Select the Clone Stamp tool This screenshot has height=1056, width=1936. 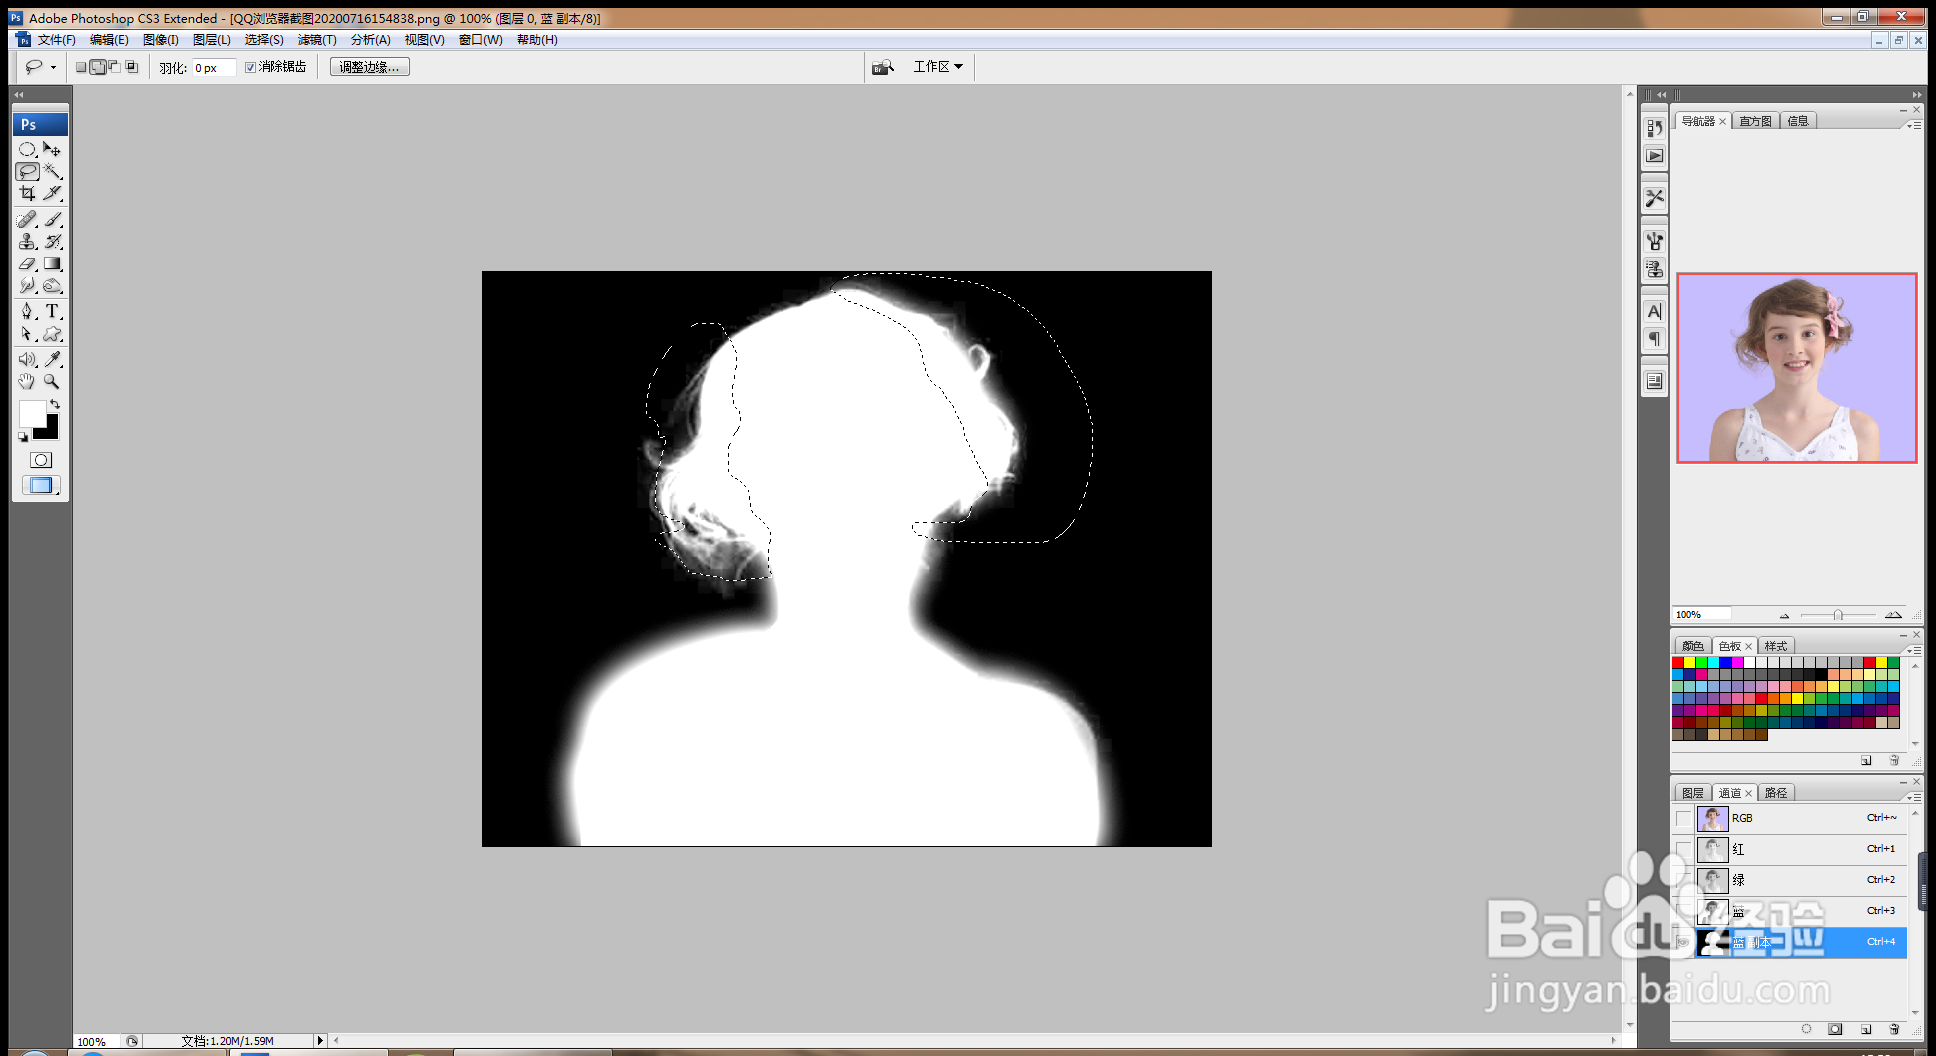point(27,241)
